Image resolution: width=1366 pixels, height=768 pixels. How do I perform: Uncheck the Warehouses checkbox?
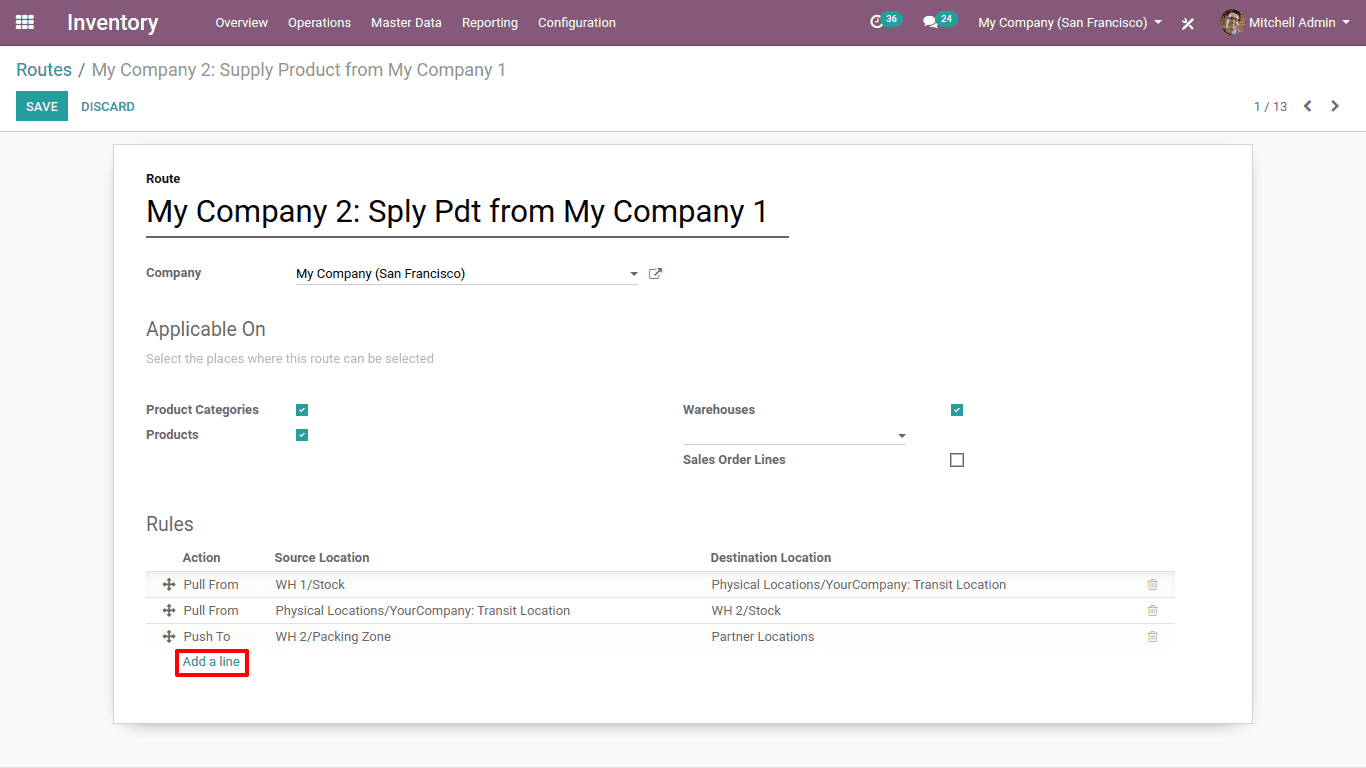coord(957,410)
